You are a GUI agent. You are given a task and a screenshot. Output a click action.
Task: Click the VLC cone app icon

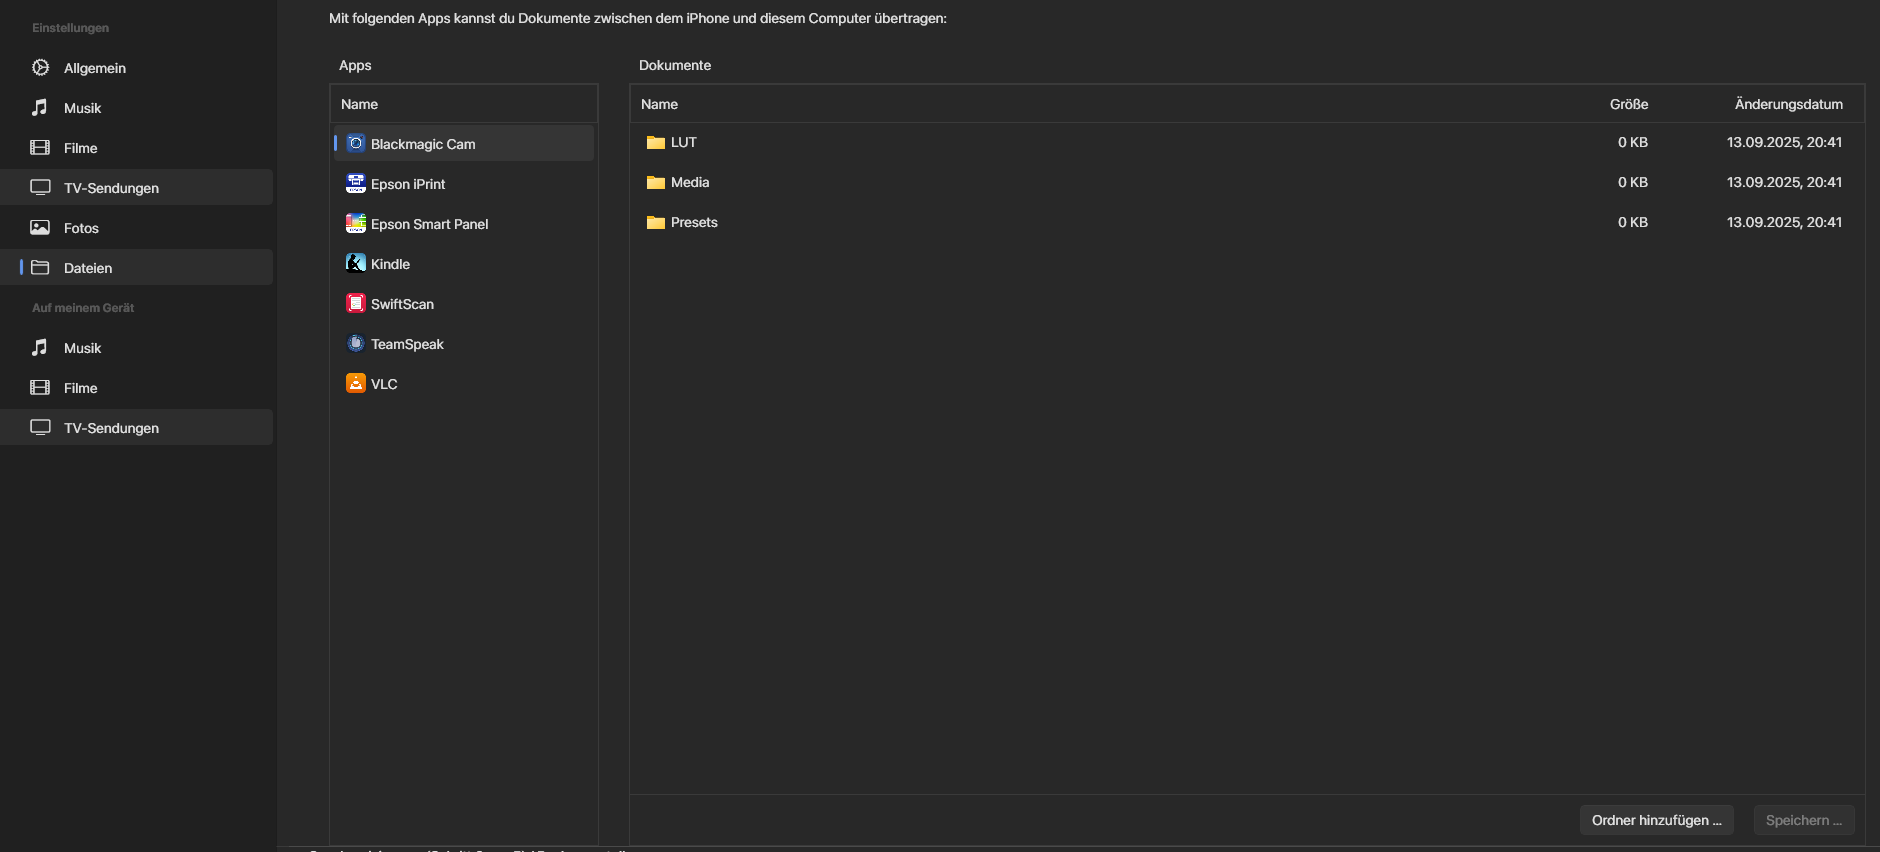click(356, 383)
